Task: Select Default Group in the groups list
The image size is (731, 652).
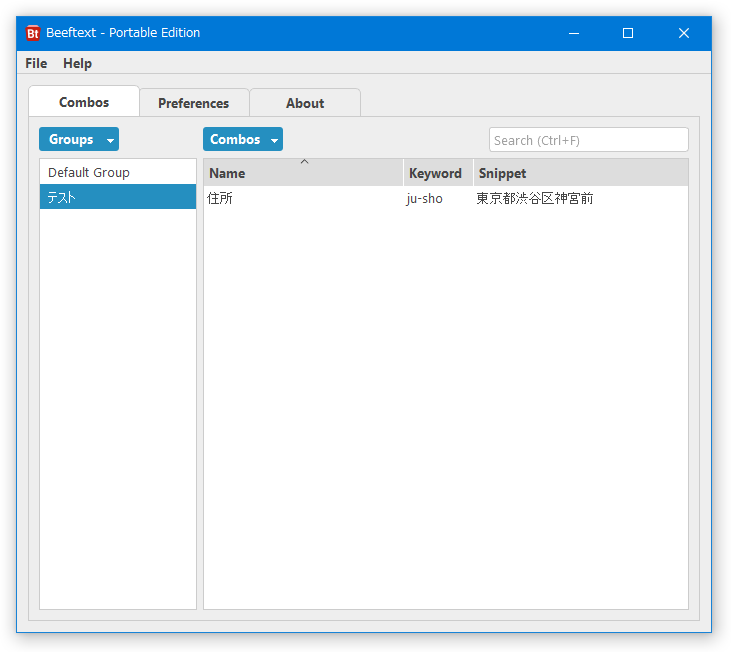Action: click(x=118, y=172)
